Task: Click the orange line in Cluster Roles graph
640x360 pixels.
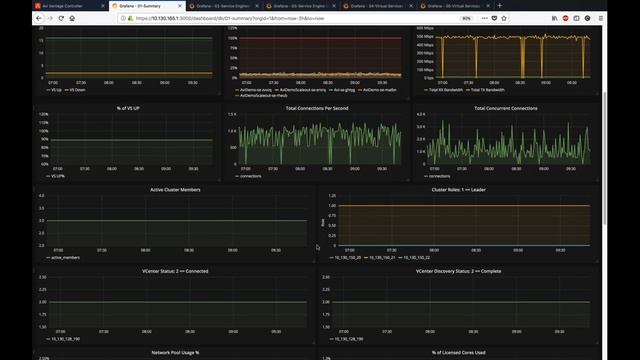Action: (464, 206)
